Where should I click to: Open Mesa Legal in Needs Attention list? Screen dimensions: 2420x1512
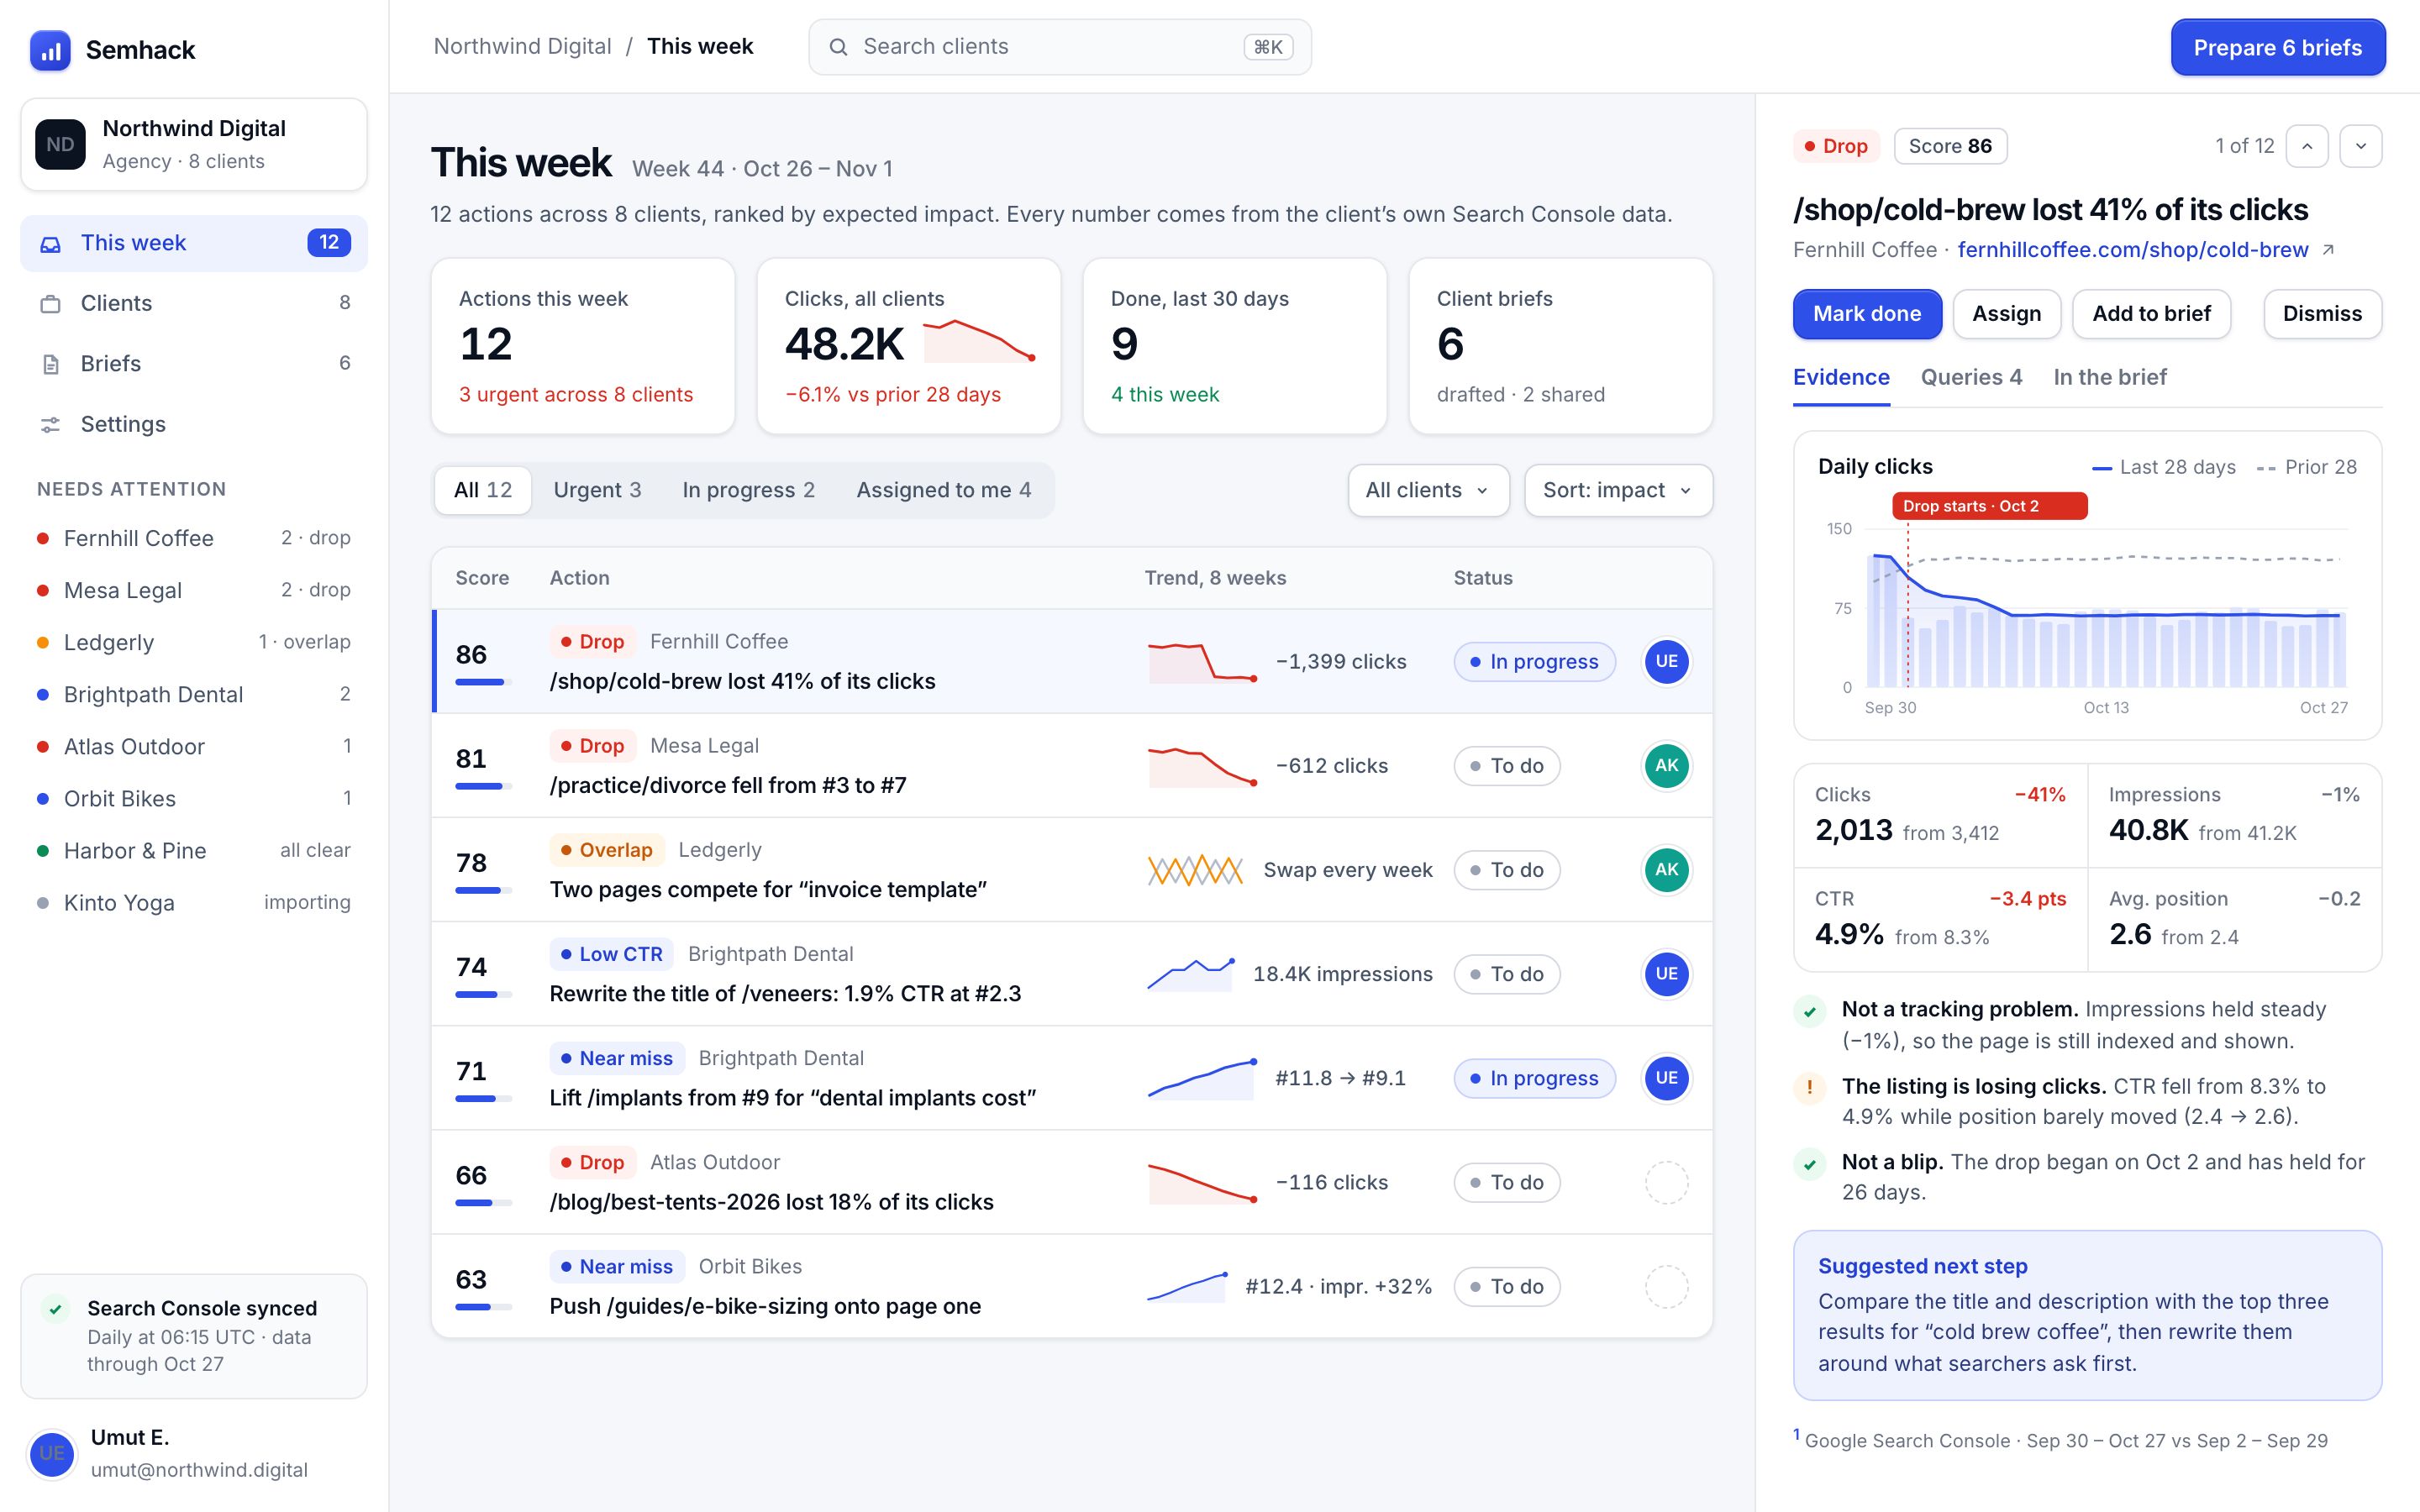(x=193, y=590)
